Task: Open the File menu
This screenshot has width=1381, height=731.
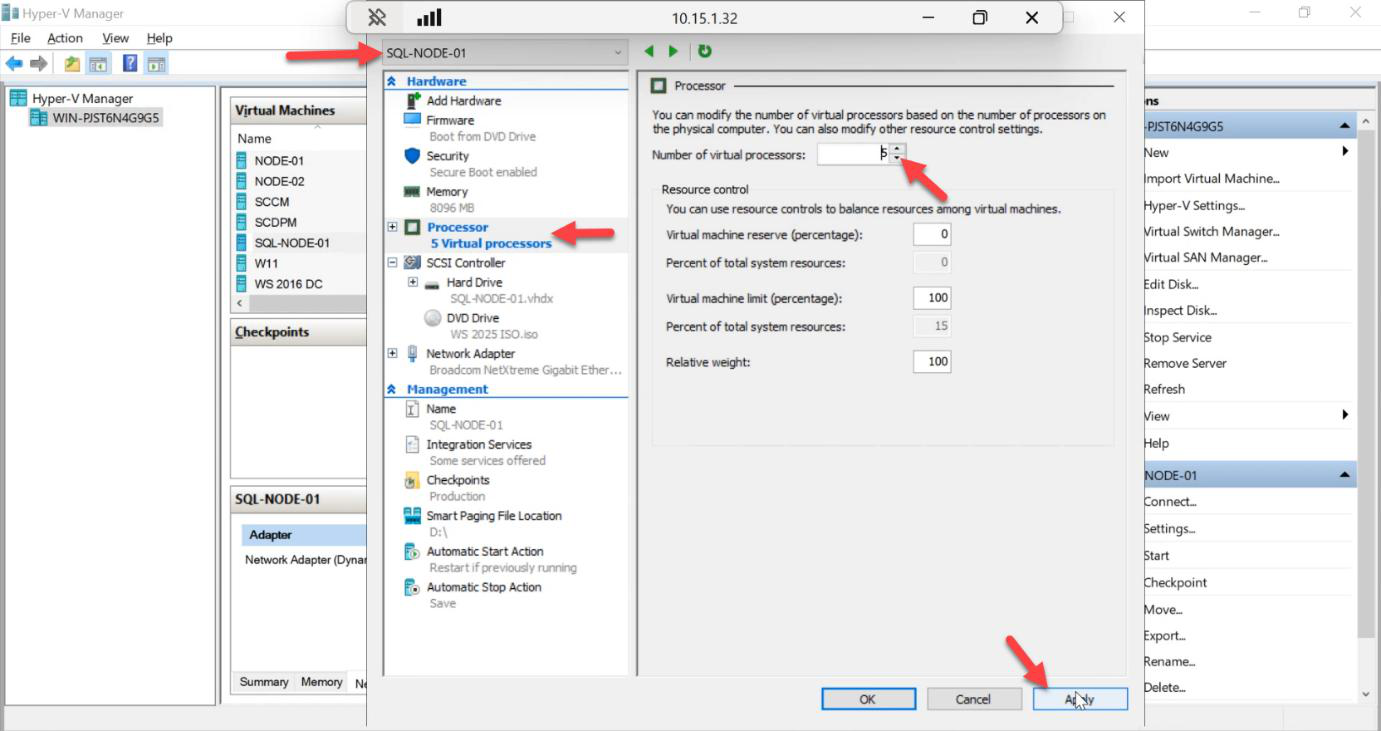Action: [20, 38]
